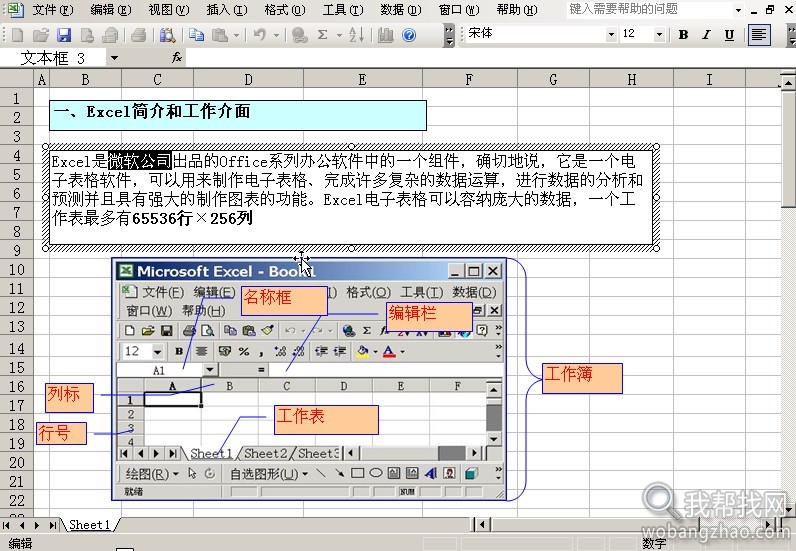Click the horizontal scrollbar left arrow
796x551 pixels.
(481, 524)
